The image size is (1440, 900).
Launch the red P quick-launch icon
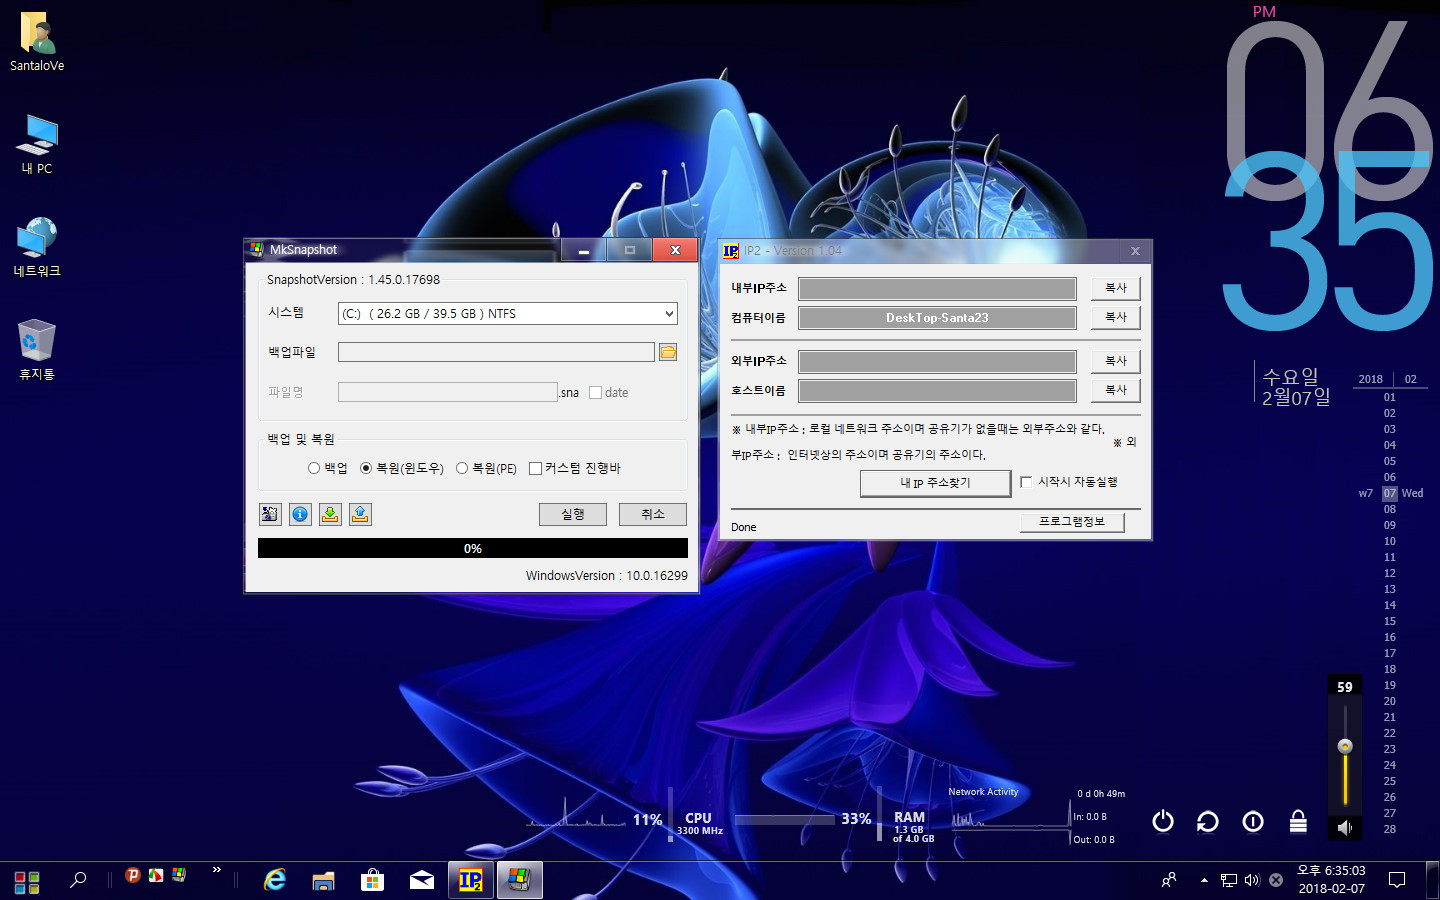click(x=132, y=875)
